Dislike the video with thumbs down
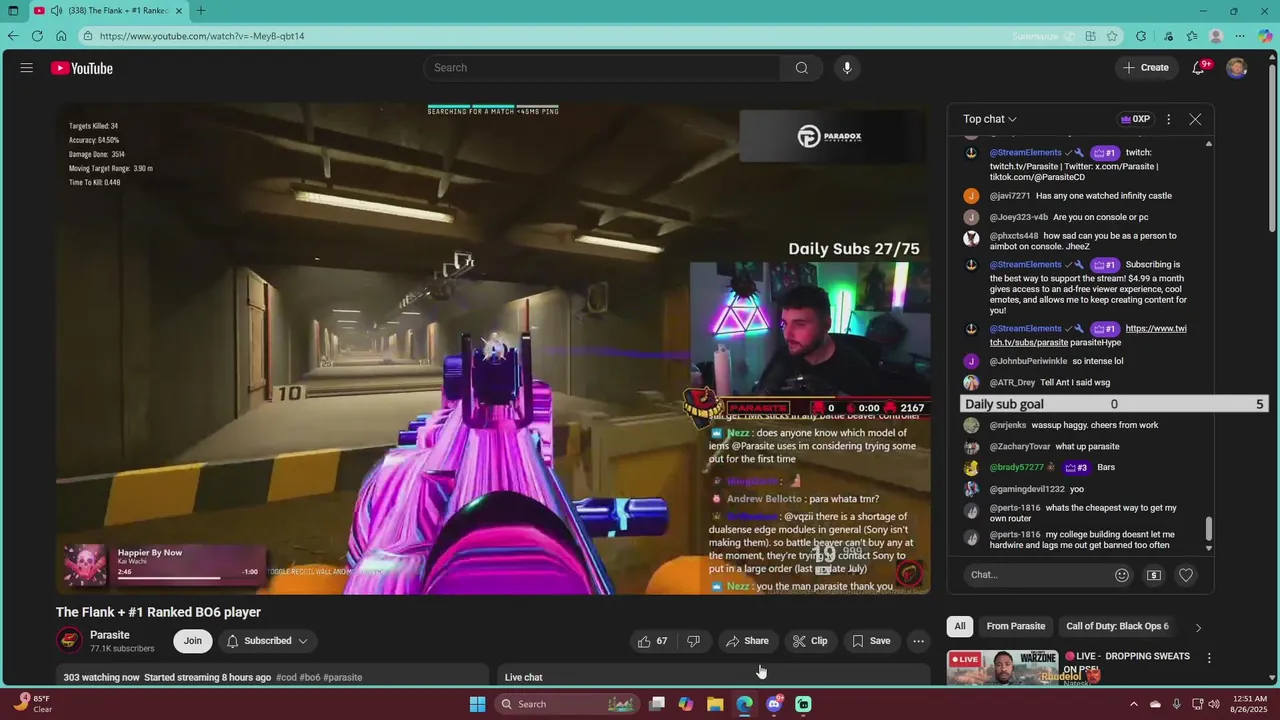Image resolution: width=1280 pixels, height=720 pixels. click(694, 641)
